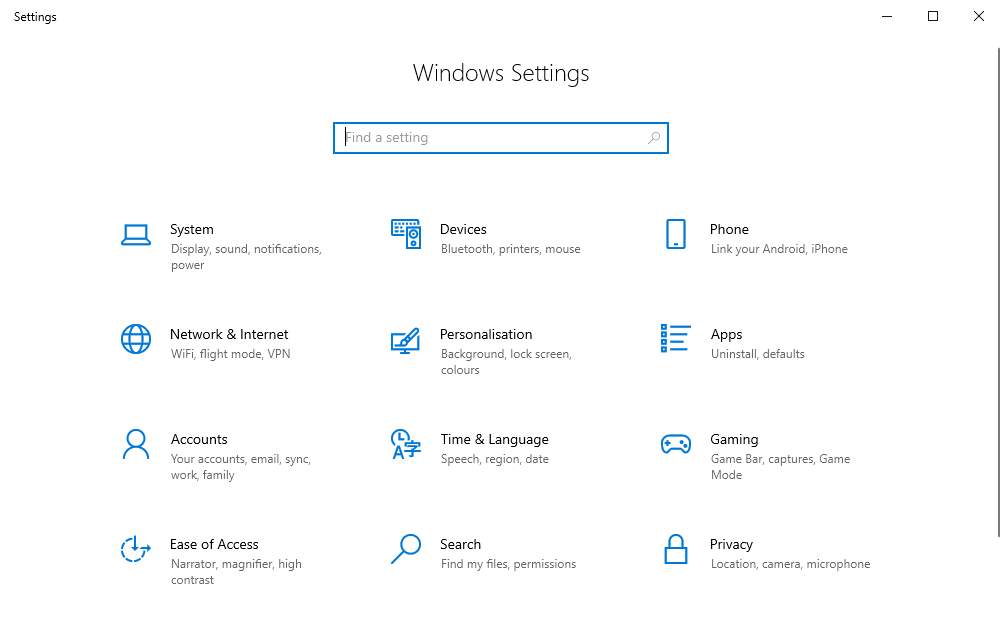1002x632 pixels.
Task: Click the Network & Internet globe icon
Action: (x=135, y=339)
